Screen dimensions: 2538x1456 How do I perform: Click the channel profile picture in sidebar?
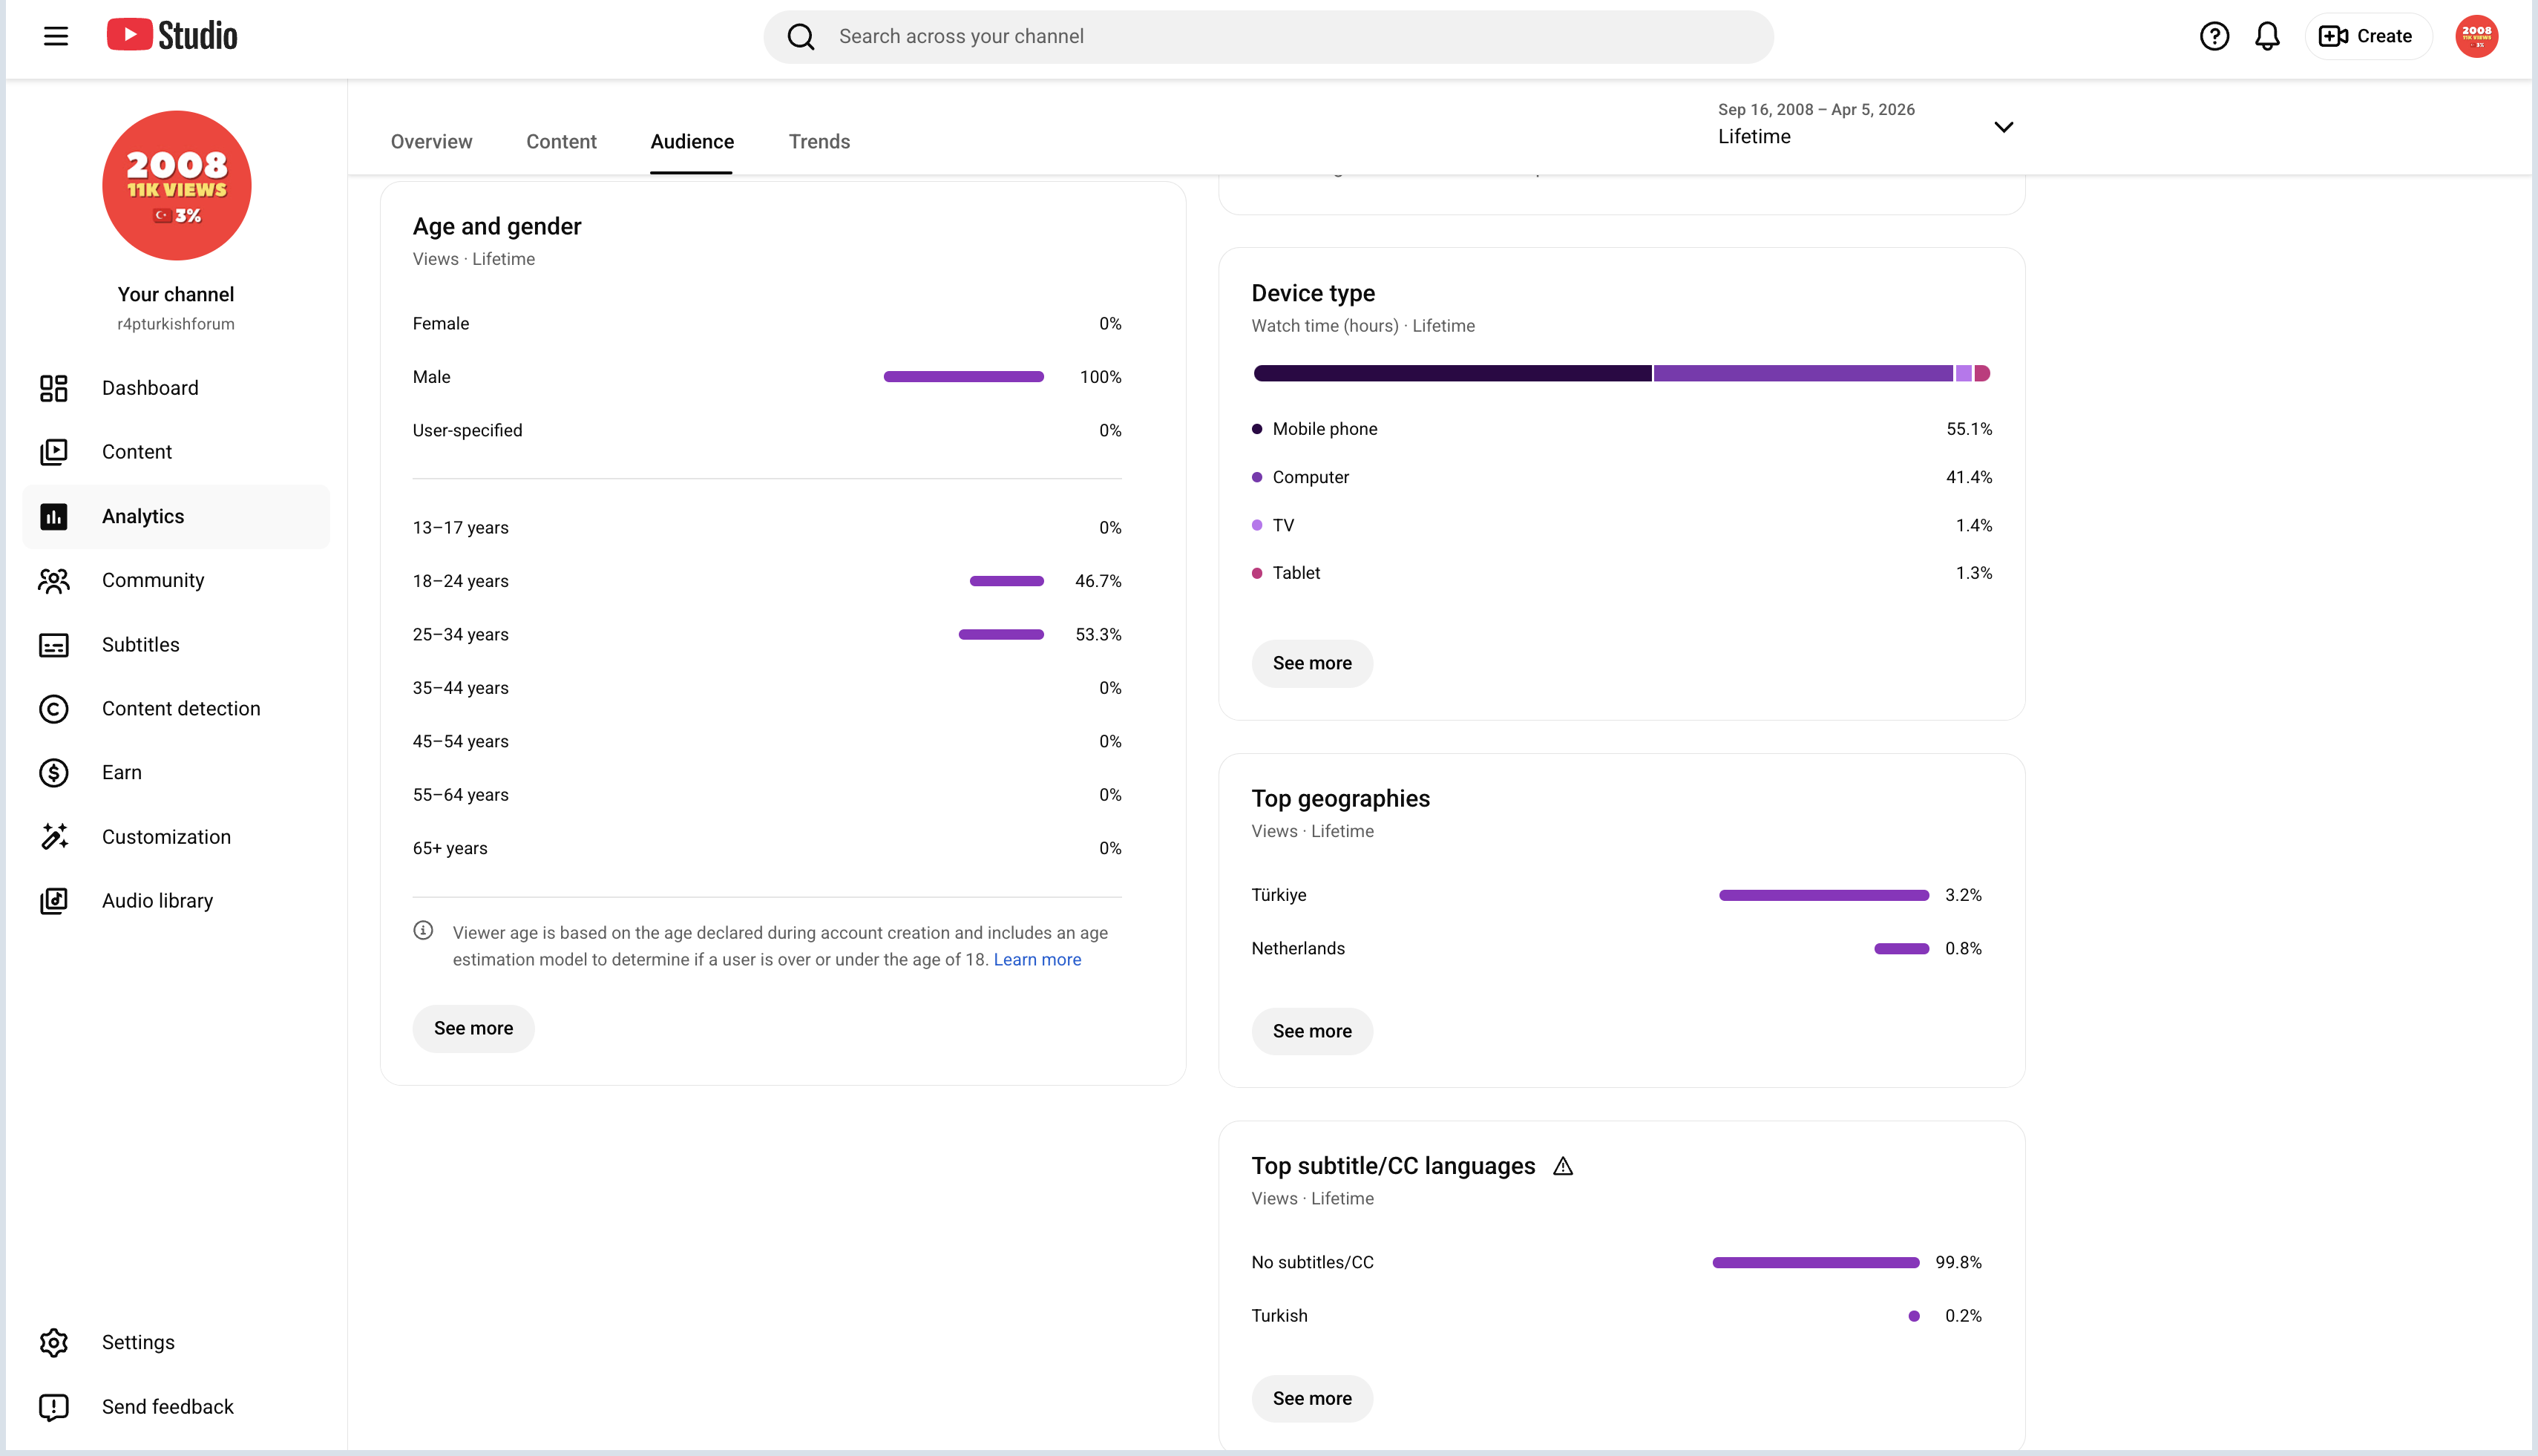[177, 186]
